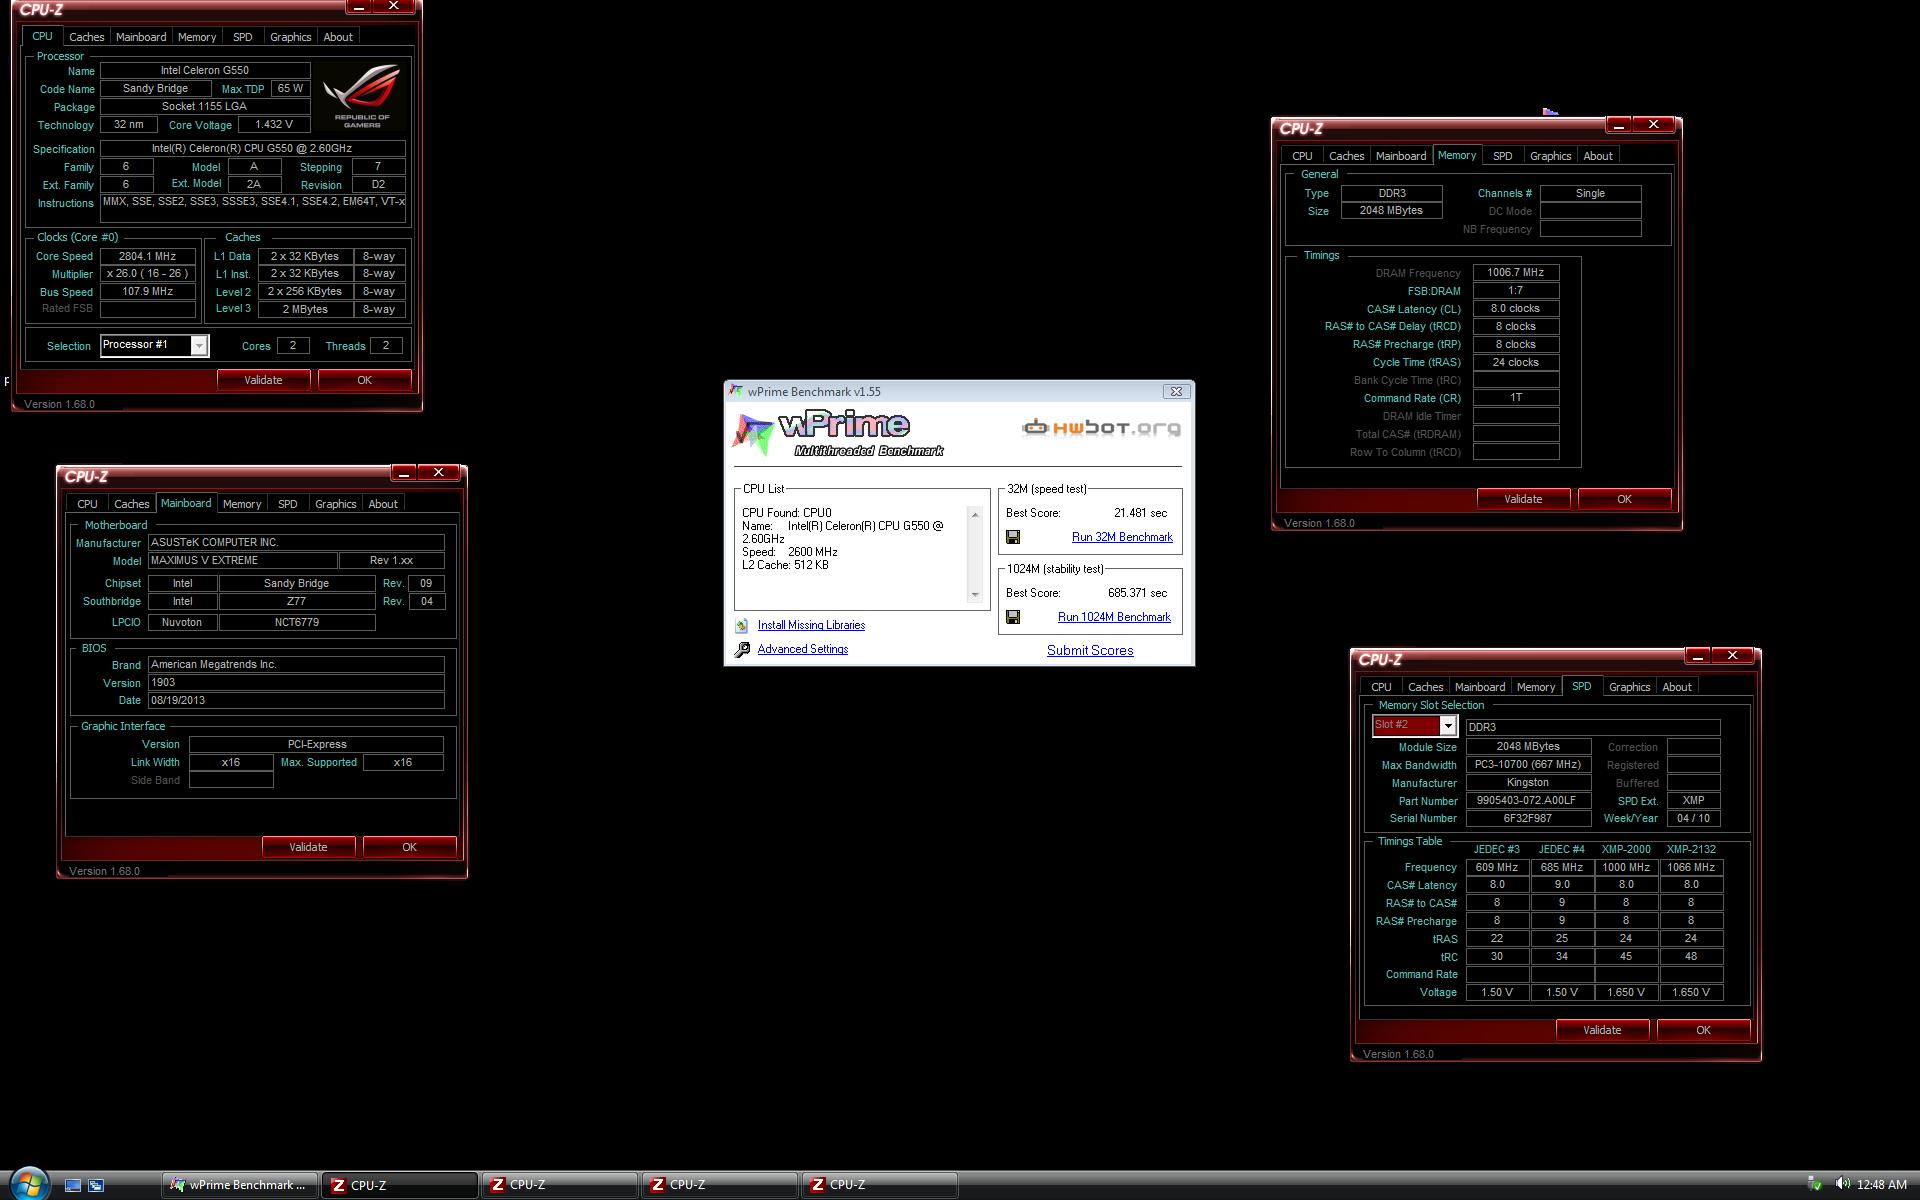Open About tab in CPU-Z SPD window
The height and width of the screenshot is (1200, 1920).
[x=1677, y=687]
